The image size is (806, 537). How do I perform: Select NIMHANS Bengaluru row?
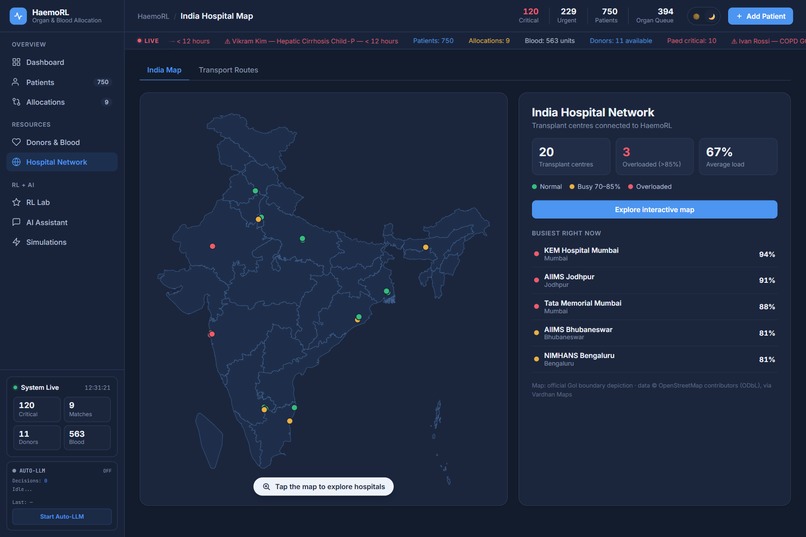pos(654,359)
